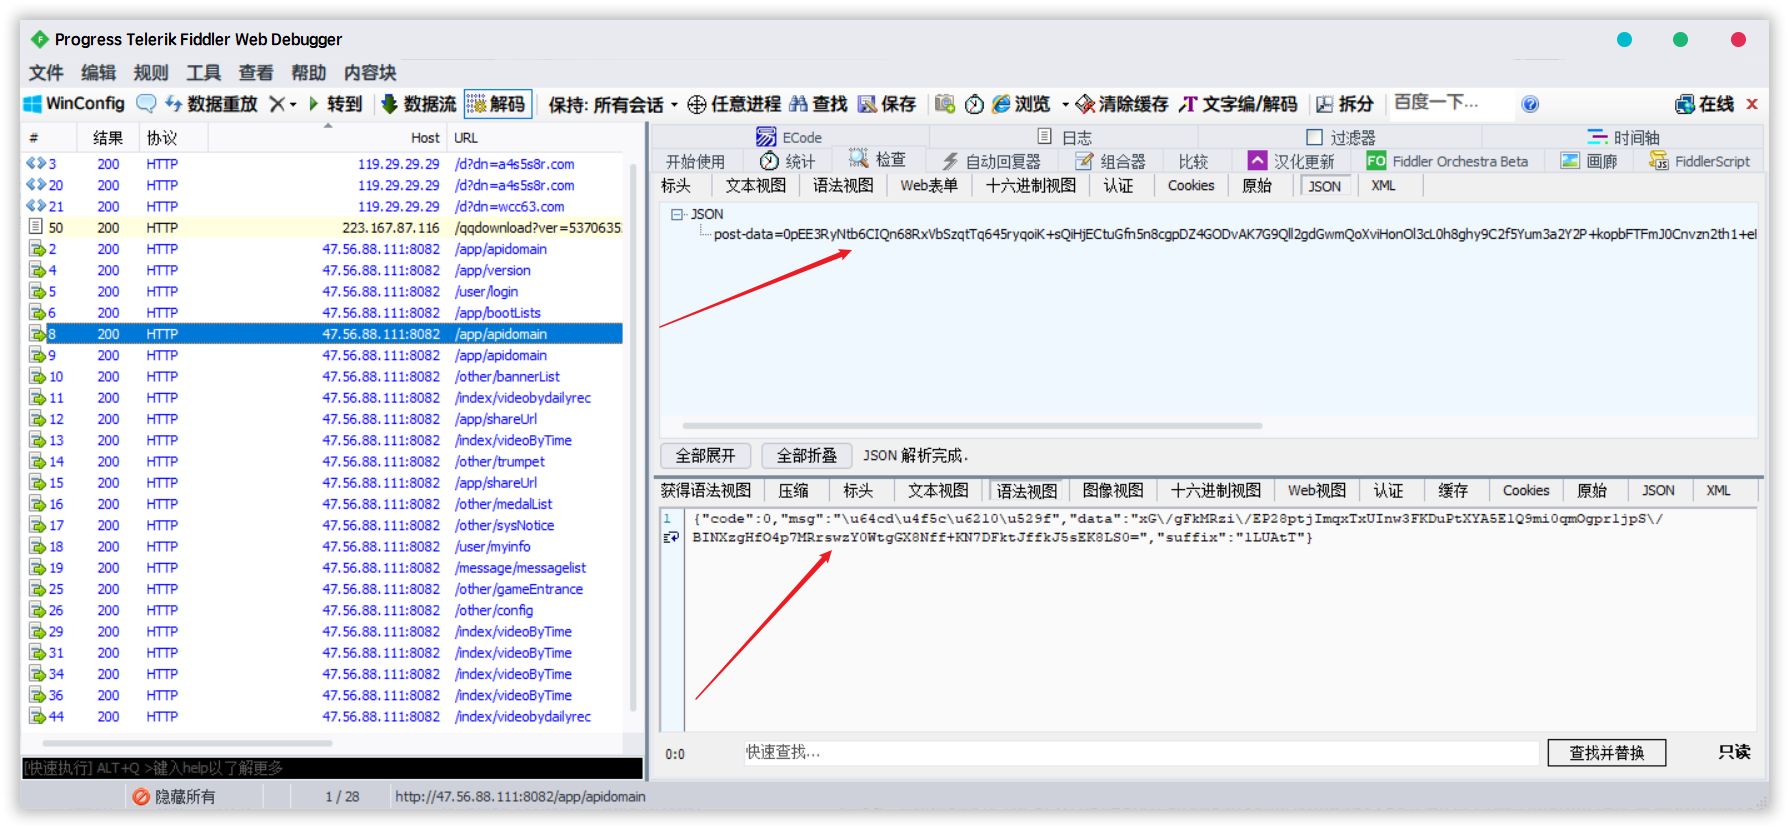Click the timer stopwatch icon
1789x829 pixels.
pyautogui.click(x=974, y=104)
